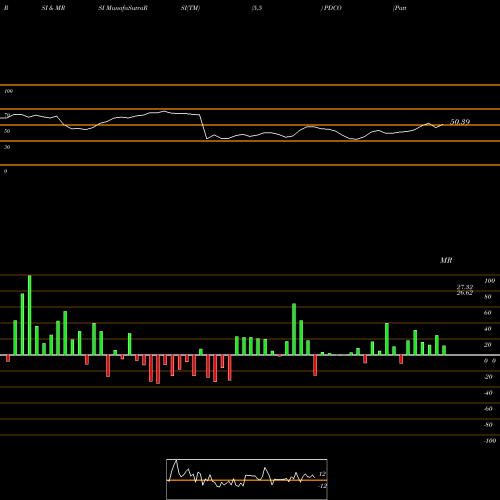Viewport: 500px width, 500px height.
Task: Click the 'SI(TM)' header text
Action: (x=190, y=8)
